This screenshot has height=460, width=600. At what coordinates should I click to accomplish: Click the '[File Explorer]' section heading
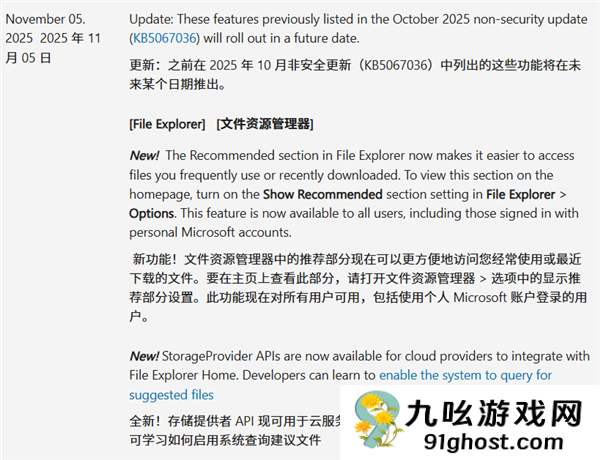tap(168, 124)
